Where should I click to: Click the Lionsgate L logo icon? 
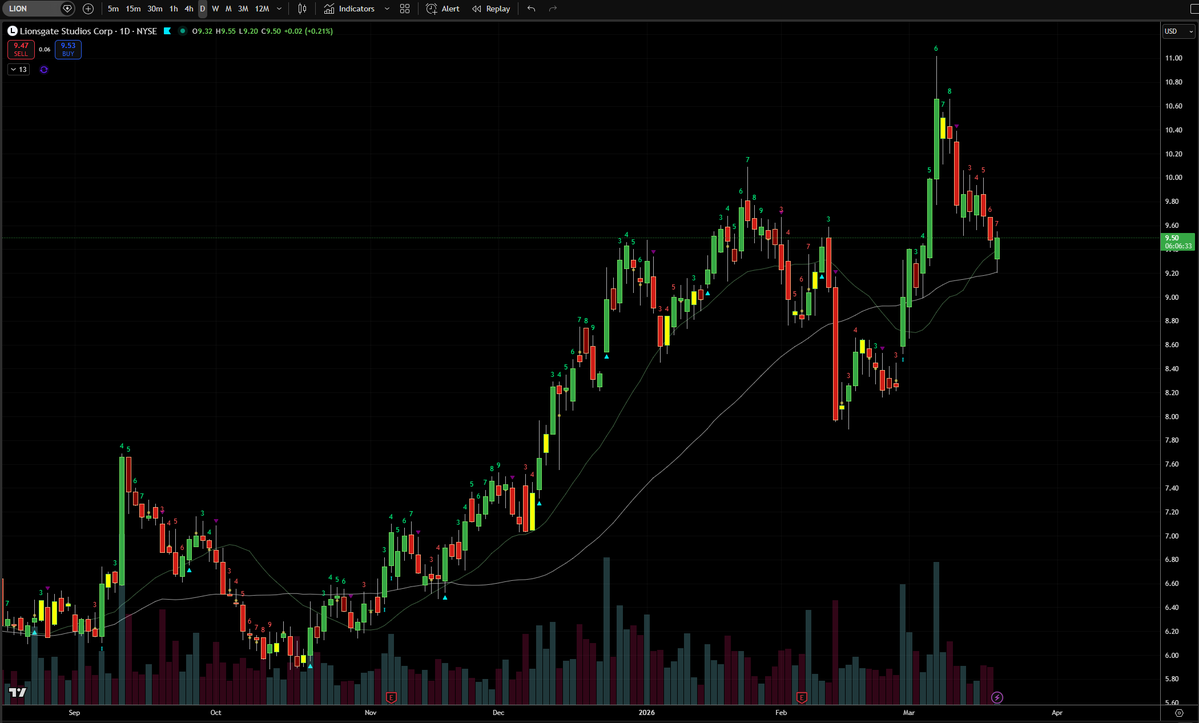pos(12,31)
